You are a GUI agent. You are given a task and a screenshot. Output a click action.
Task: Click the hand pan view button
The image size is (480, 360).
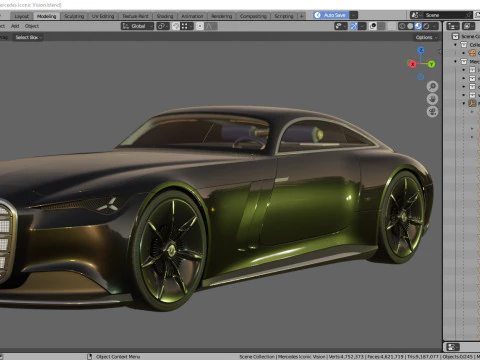[432, 99]
